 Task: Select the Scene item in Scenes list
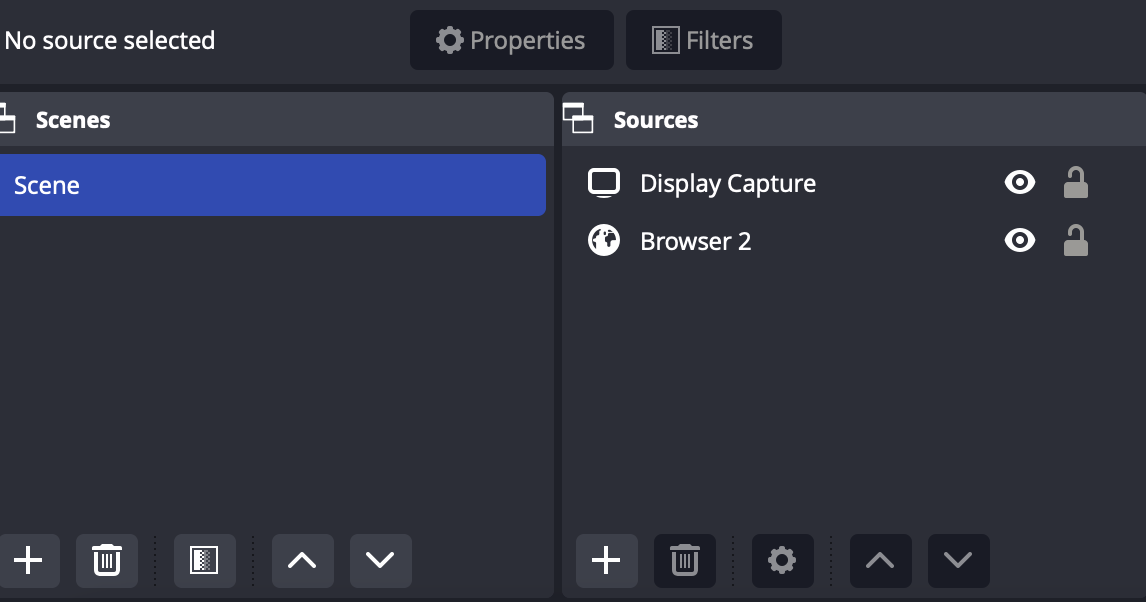pyautogui.click(x=270, y=185)
